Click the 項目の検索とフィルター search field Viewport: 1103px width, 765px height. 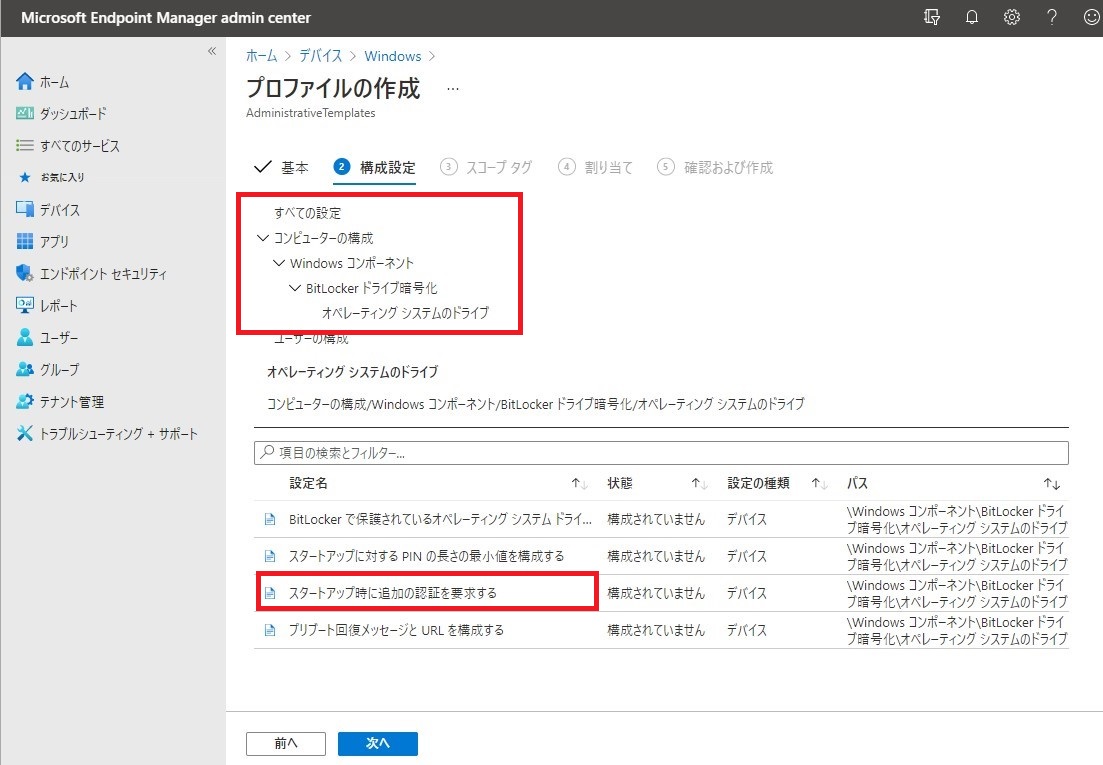pos(661,453)
